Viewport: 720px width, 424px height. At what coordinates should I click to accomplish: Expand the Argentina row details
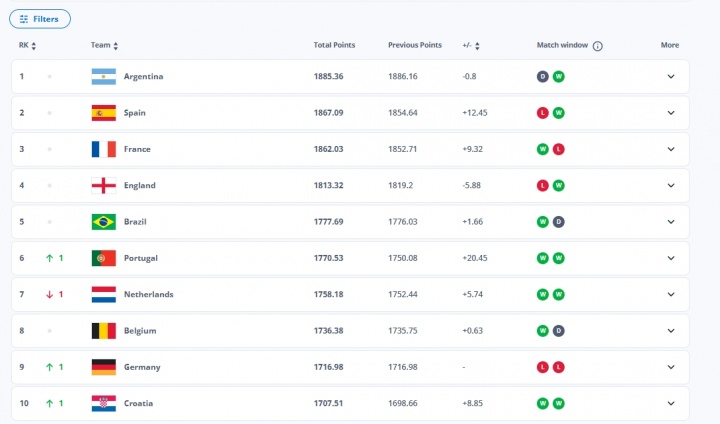pyautogui.click(x=671, y=77)
